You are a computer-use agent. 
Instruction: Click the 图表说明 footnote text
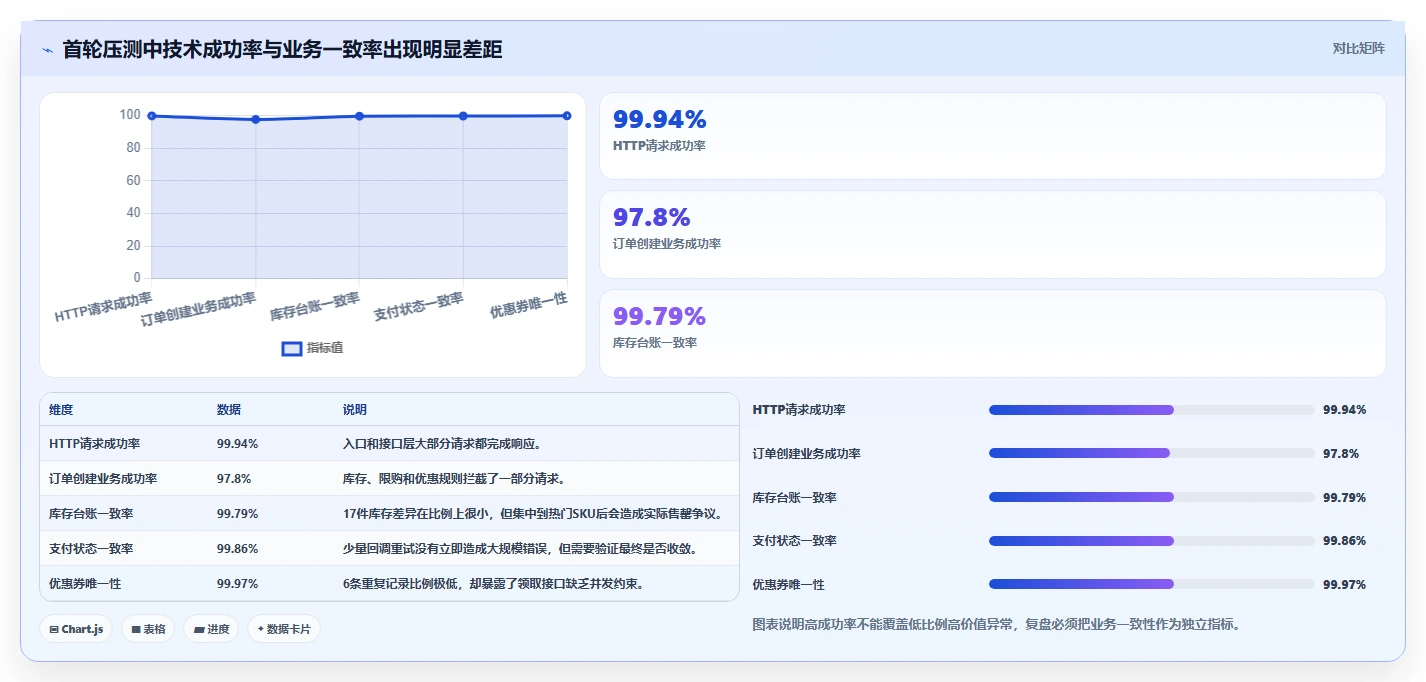click(996, 624)
